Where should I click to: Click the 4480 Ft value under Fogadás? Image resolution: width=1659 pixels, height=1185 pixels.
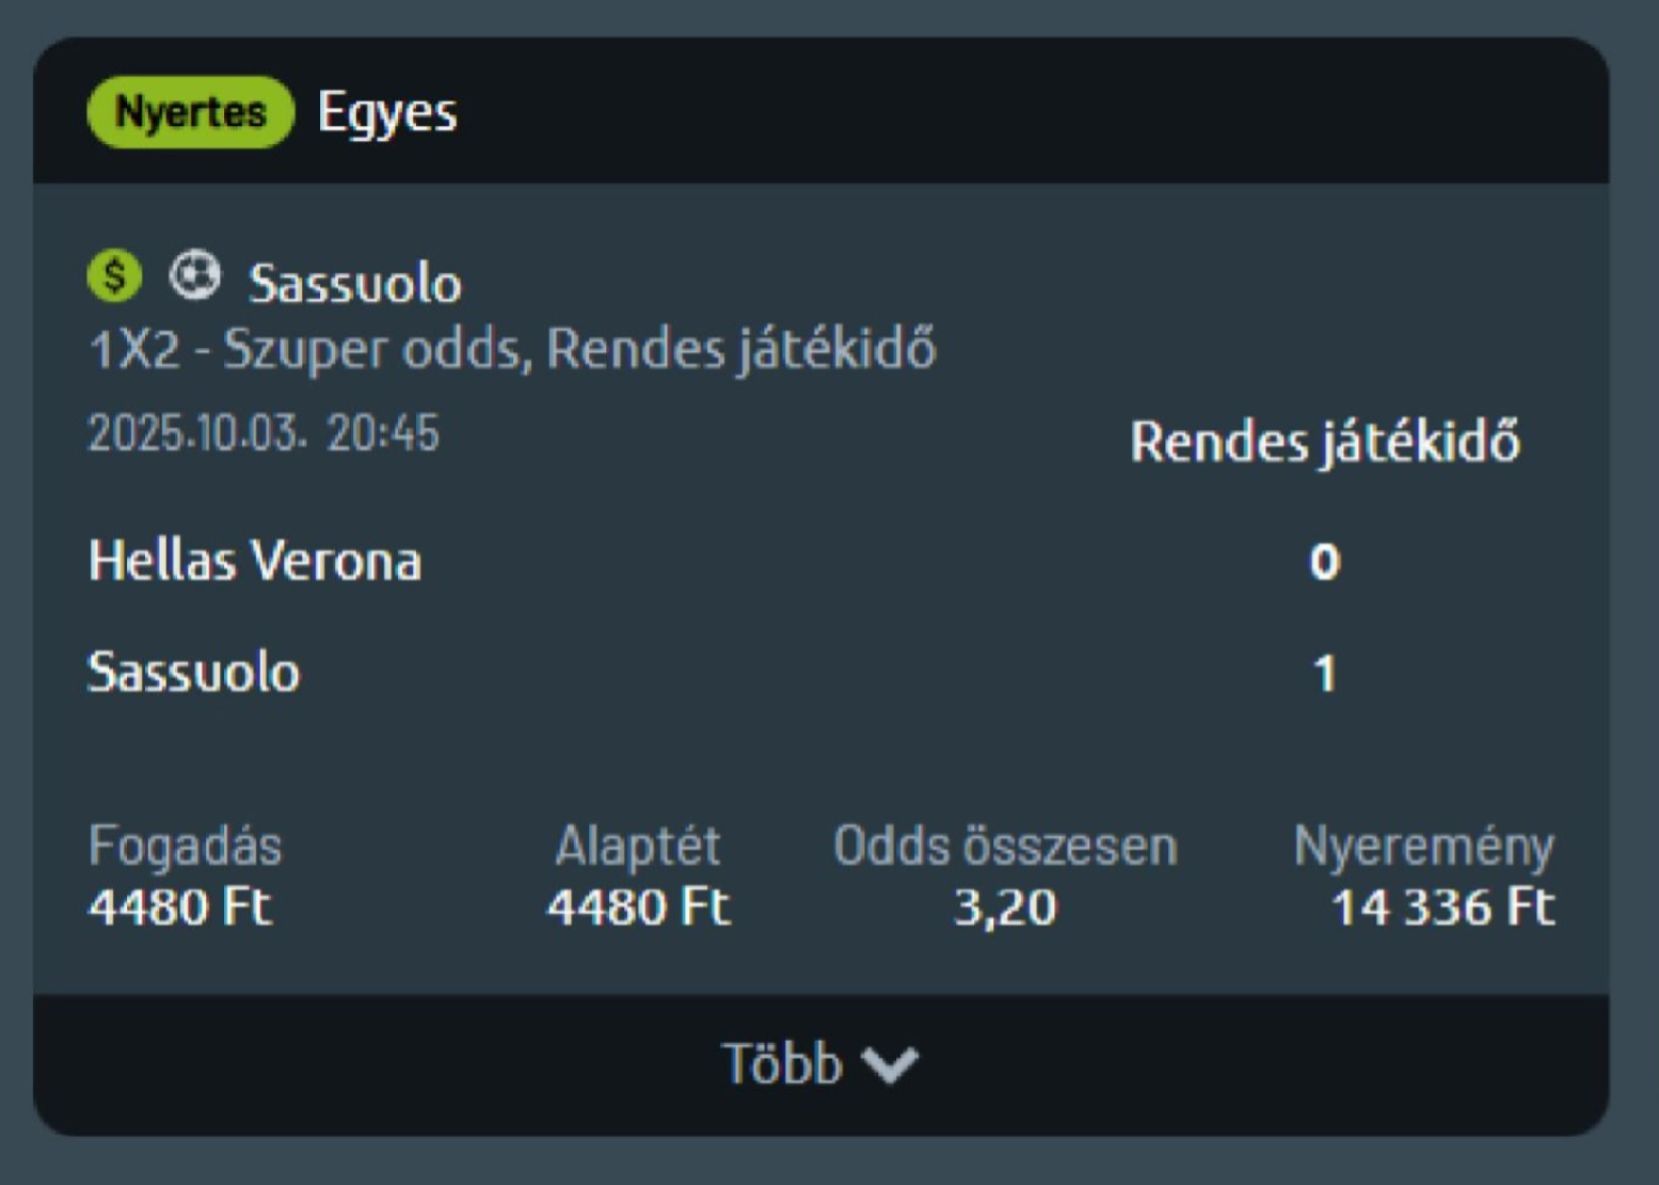tap(180, 908)
